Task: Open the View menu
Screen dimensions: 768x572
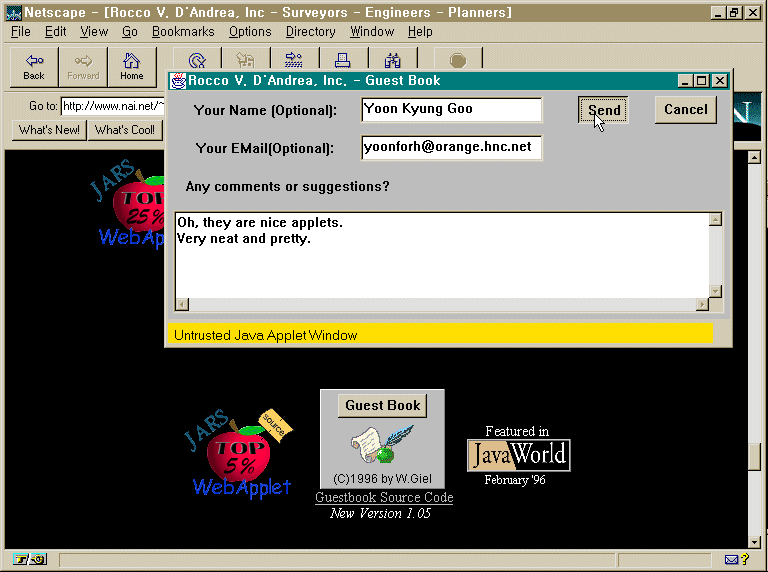Action: pyautogui.click(x=94, y=32)
